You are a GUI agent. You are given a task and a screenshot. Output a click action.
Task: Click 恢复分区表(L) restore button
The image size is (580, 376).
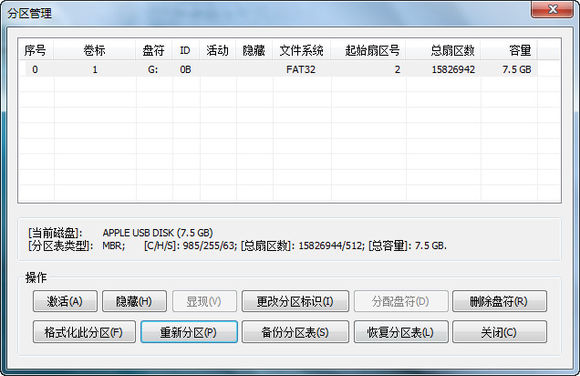(x=401, y=332)
